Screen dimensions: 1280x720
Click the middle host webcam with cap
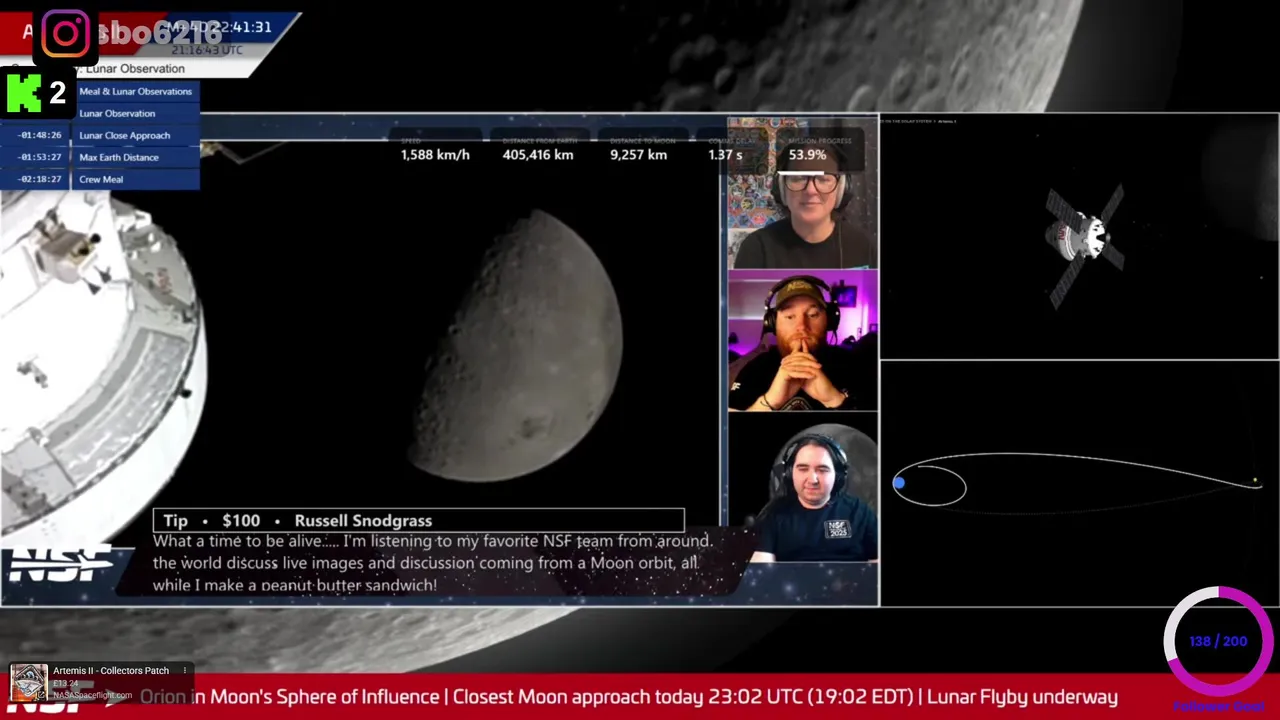(x=803, y=341)
